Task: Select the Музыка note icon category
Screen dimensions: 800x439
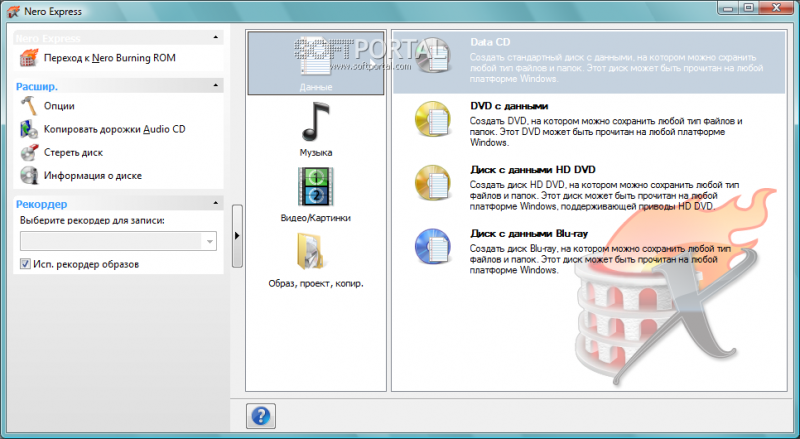Action: (x=316, y=123)
